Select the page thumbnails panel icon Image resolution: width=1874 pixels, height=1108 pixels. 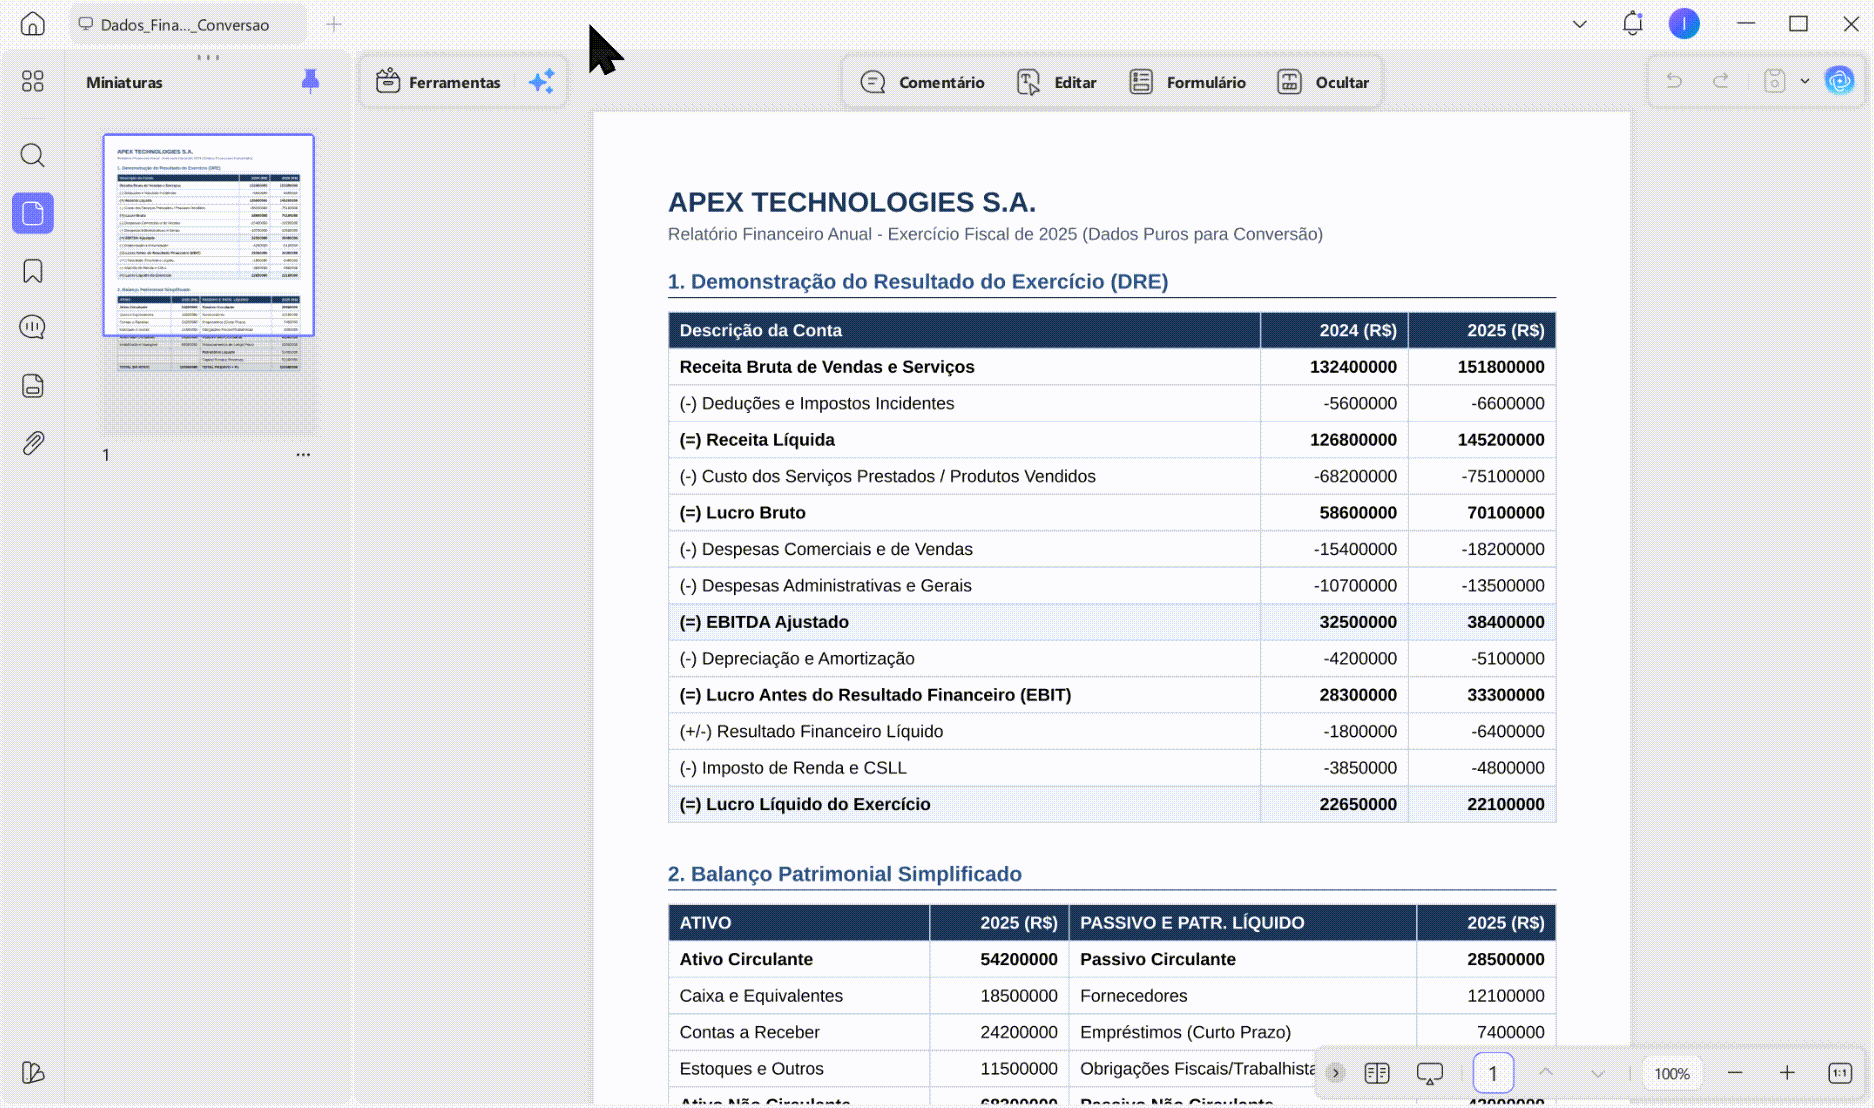coord(33,213)
